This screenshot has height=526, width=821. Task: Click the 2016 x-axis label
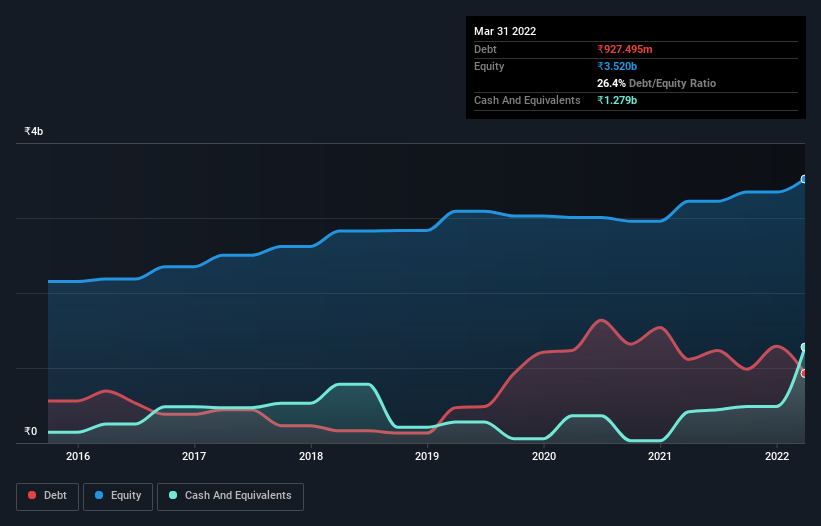pyautogui.click(x=78, y=456)
